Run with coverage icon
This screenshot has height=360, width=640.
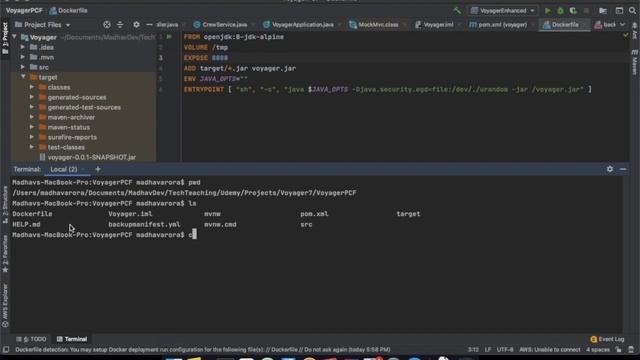click(573, 11)
